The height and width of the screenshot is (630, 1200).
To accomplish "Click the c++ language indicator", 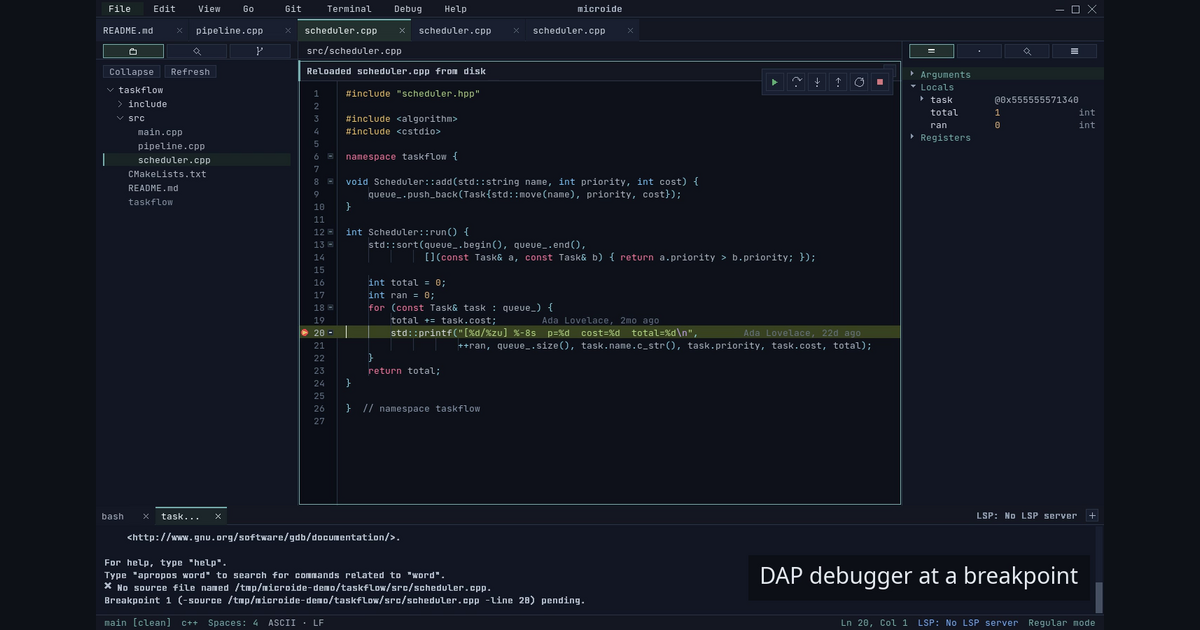I will (190, 623).
